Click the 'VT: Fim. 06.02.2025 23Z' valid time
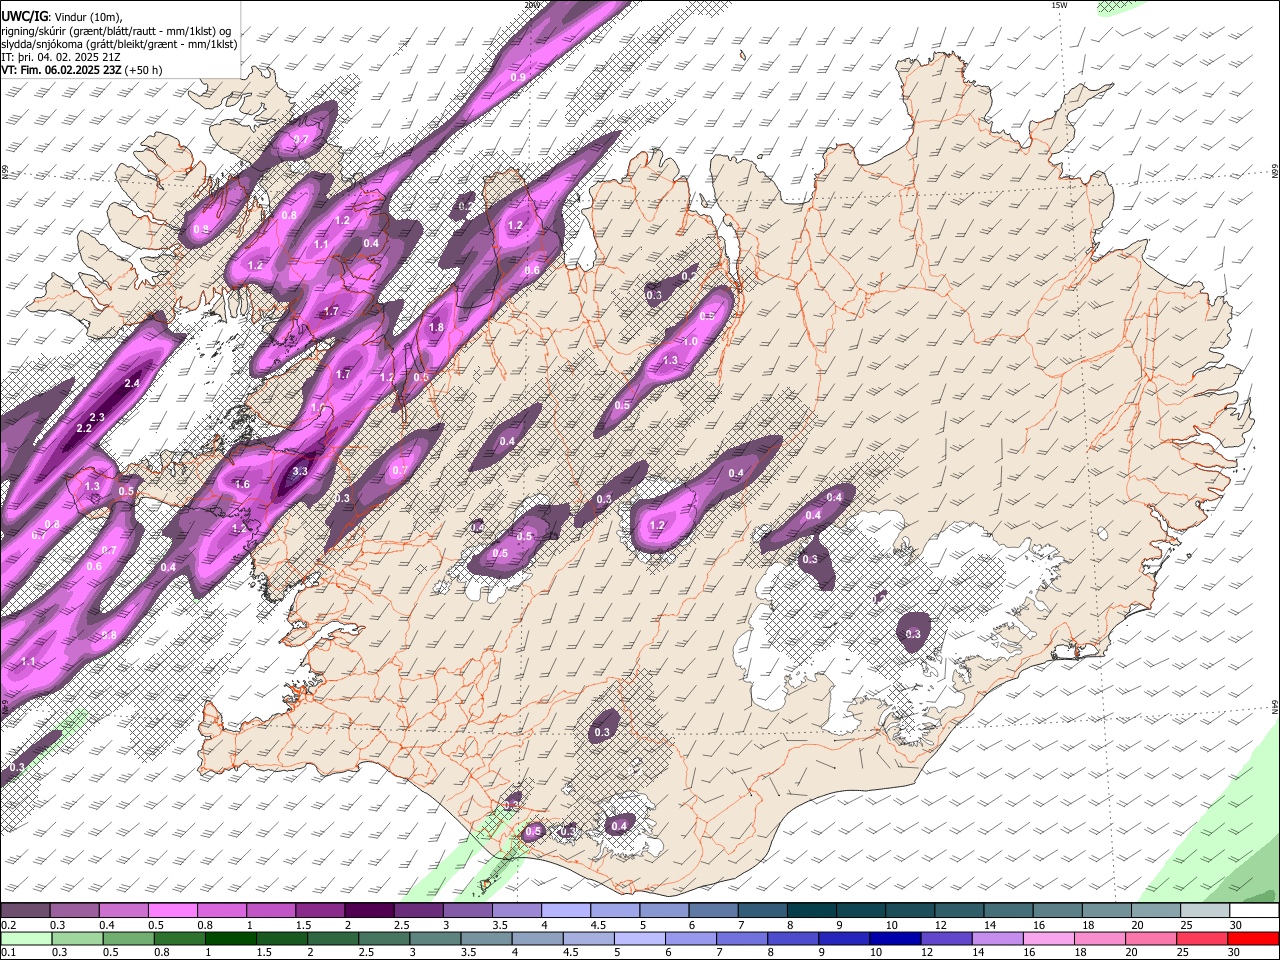 tap(61, 70)
